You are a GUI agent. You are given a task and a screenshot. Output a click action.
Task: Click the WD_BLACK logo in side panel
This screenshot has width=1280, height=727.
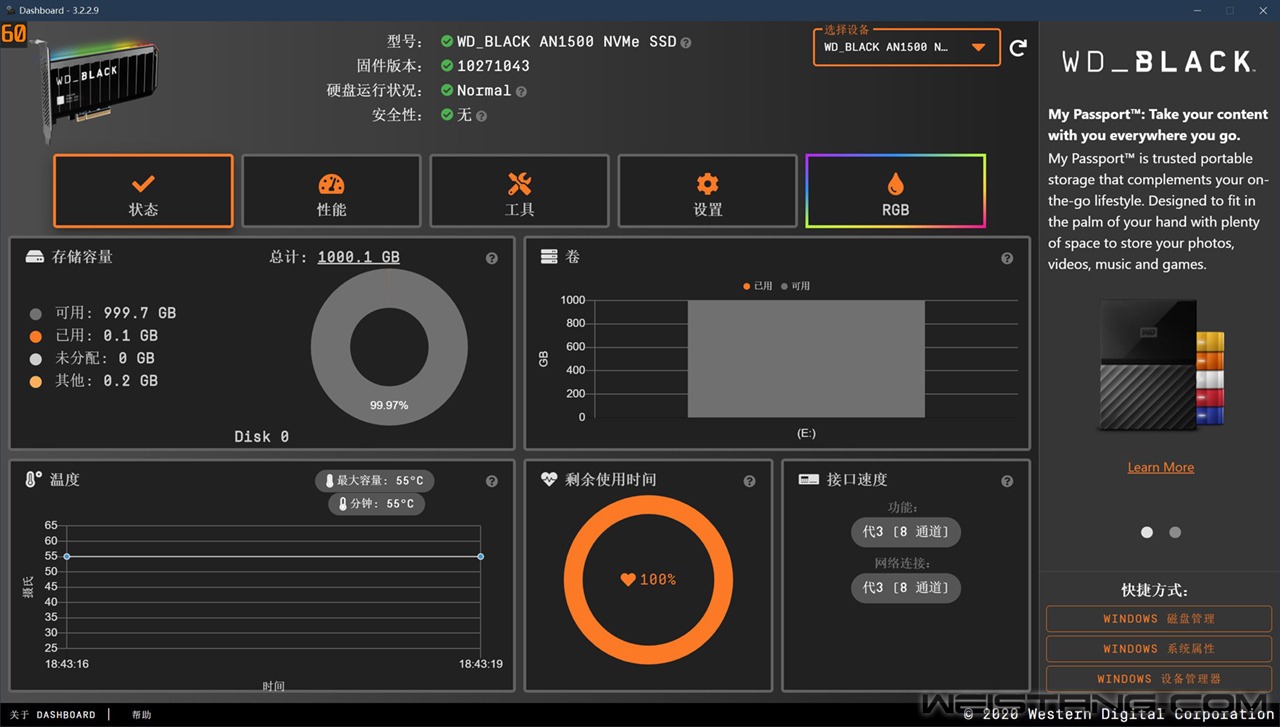pyautogui.click(x=1158, y=62)
